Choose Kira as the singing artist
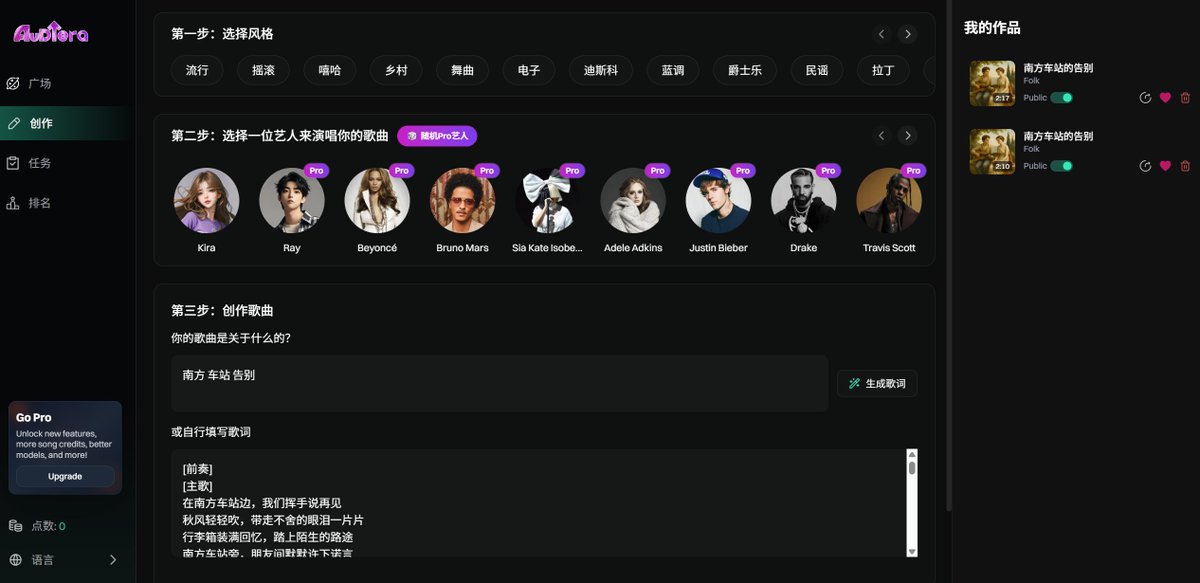Image resolution: width=1200 pixels, height=583 pixels. coord(206,201)
